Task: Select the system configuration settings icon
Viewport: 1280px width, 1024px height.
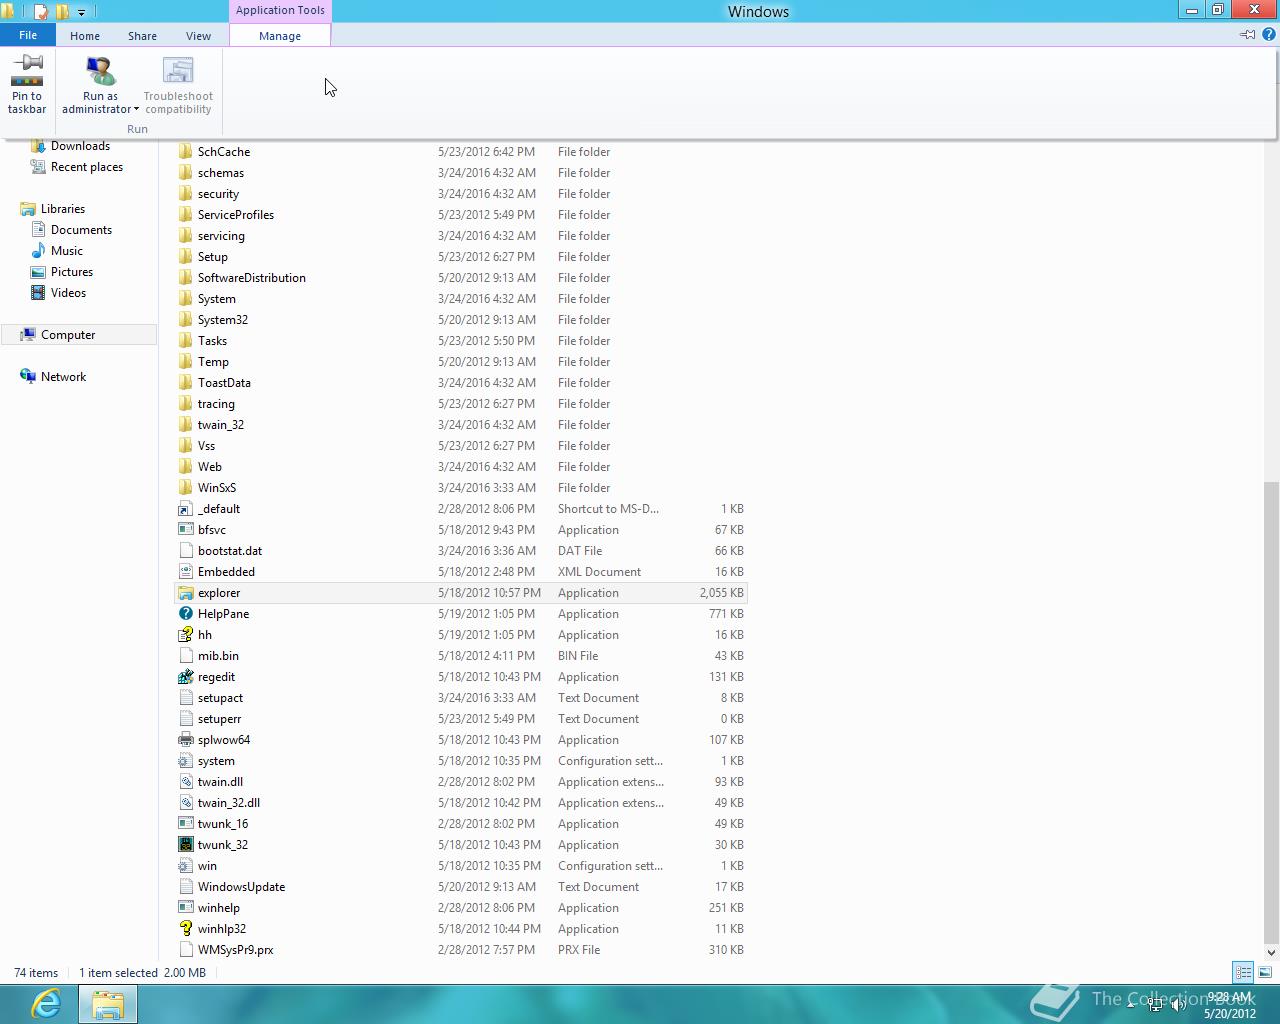Action: point(186,761)
